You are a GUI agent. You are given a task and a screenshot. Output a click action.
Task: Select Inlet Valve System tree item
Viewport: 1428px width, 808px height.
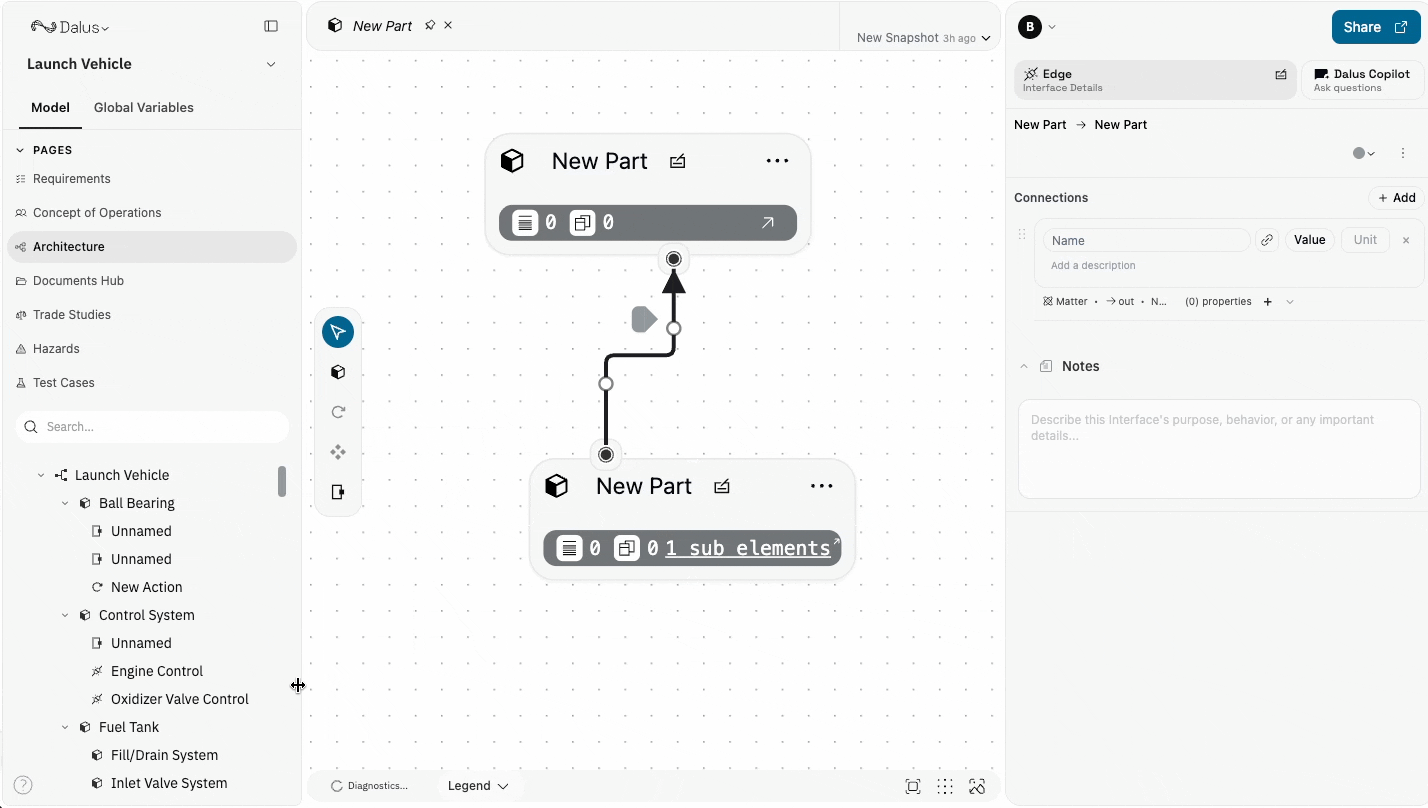169,783
